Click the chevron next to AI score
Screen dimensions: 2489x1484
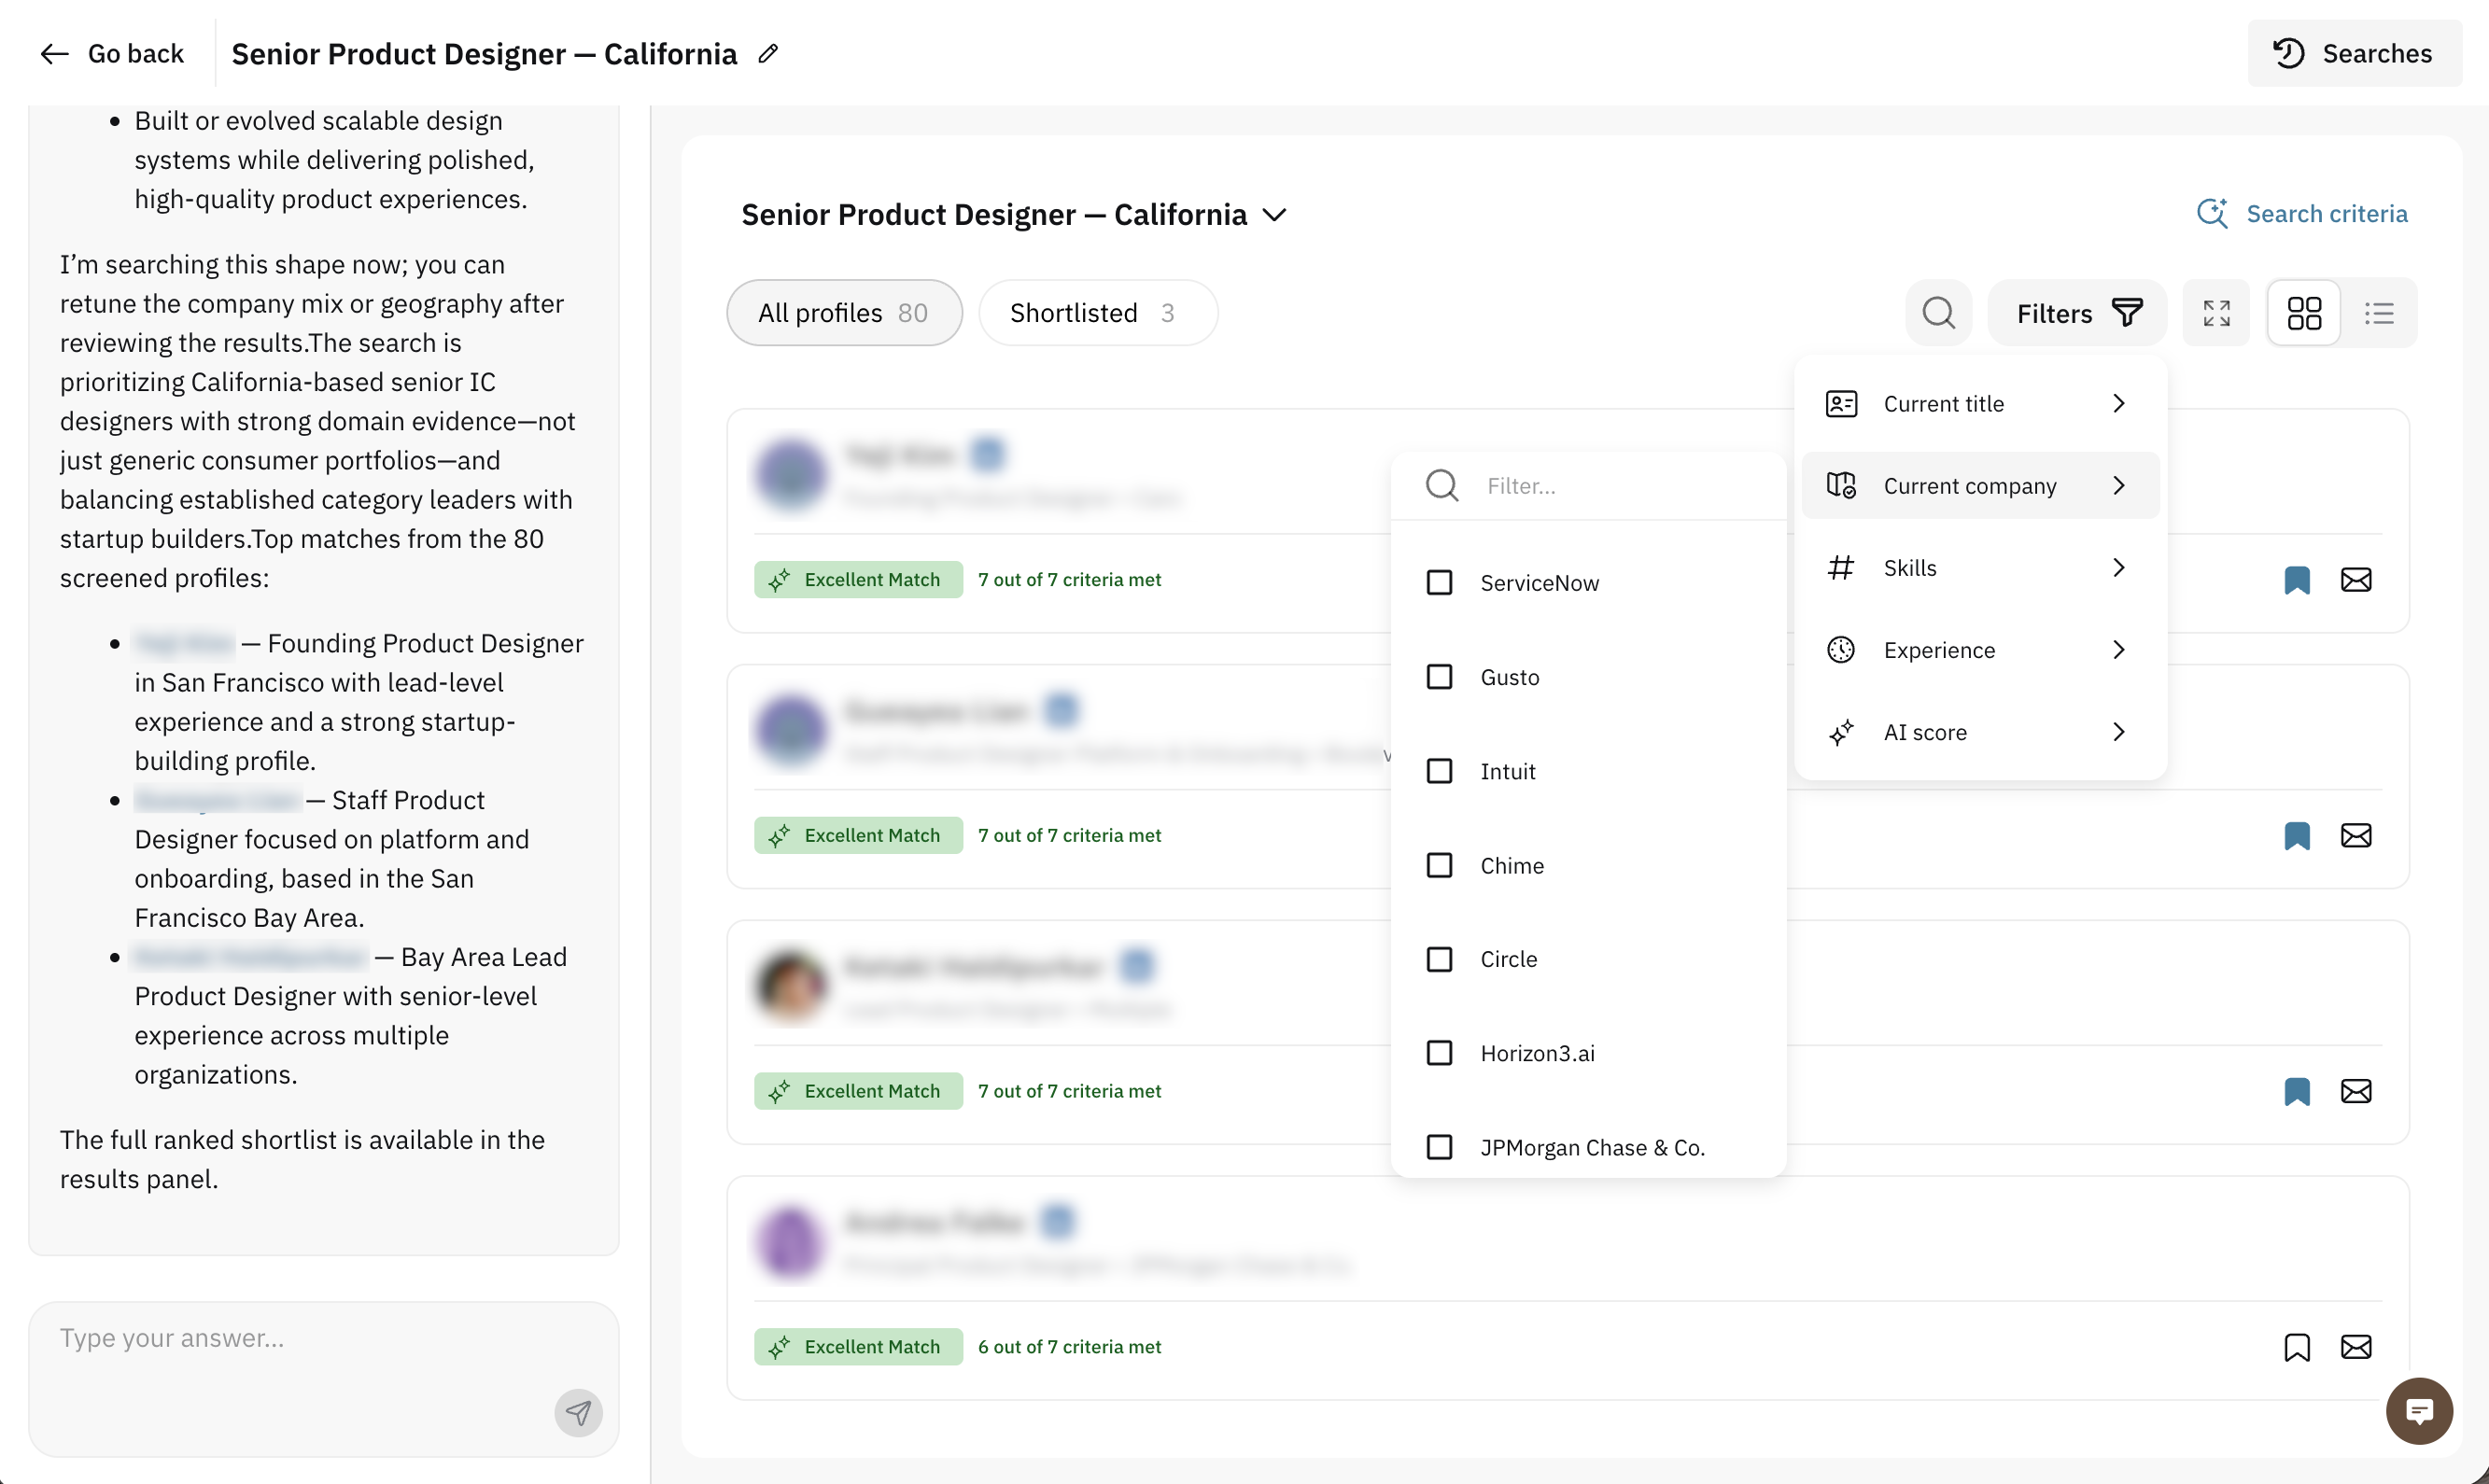click(2119, 732)
